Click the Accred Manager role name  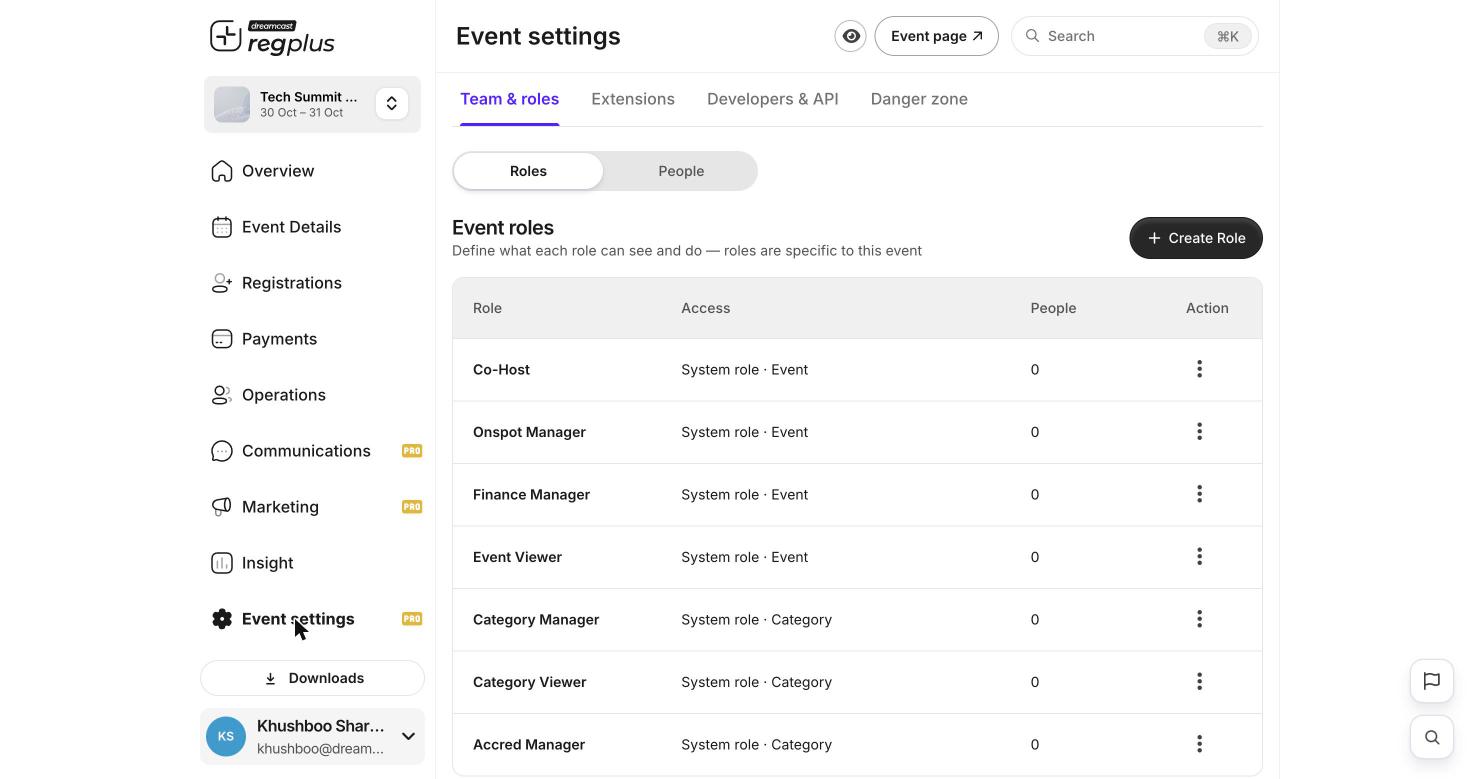point(529,745)
